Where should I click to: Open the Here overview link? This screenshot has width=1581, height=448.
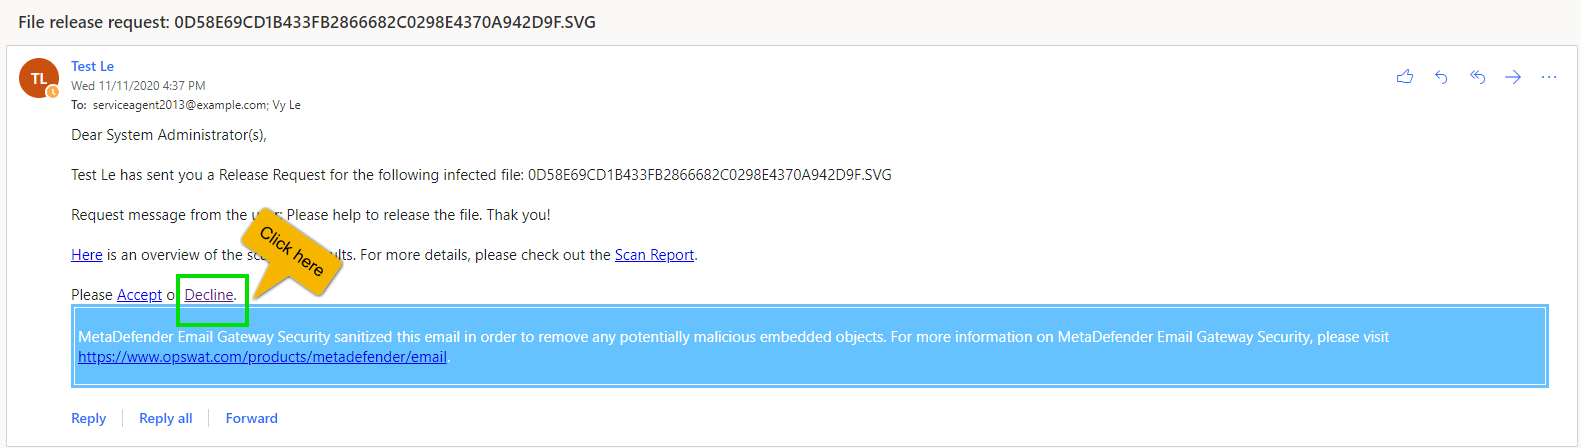[x=87, y=255]
